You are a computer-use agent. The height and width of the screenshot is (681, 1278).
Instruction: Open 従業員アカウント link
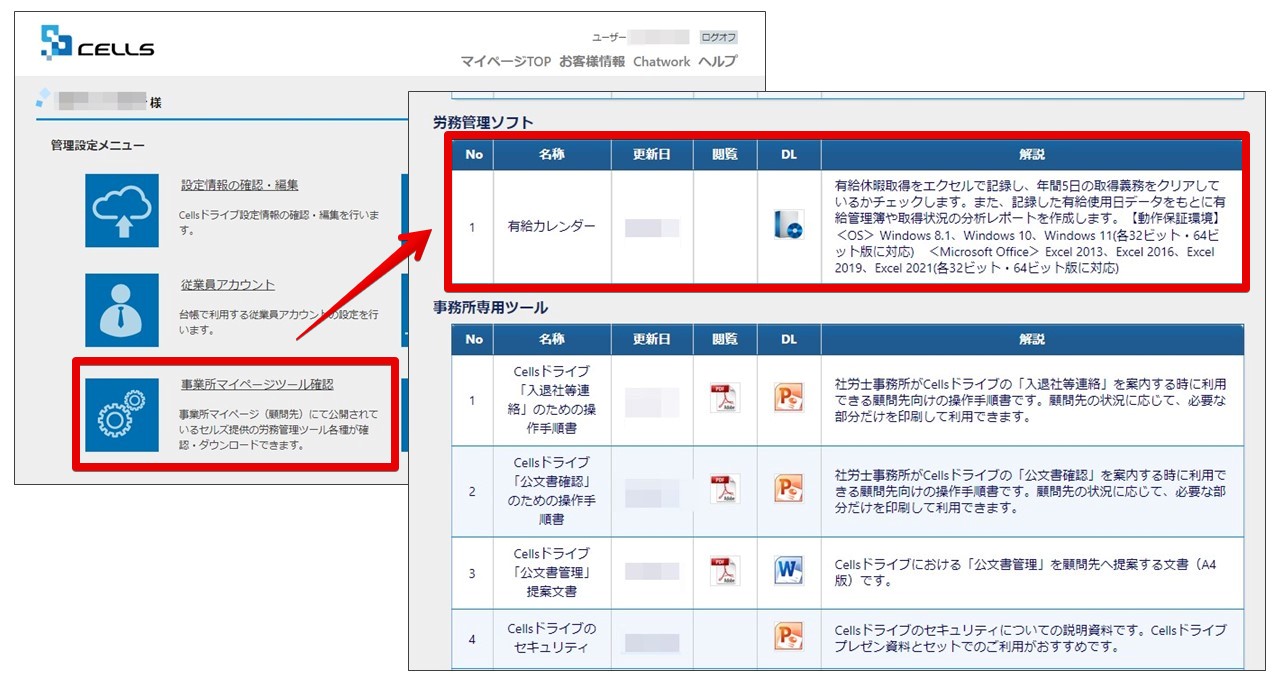click(227, 285)
